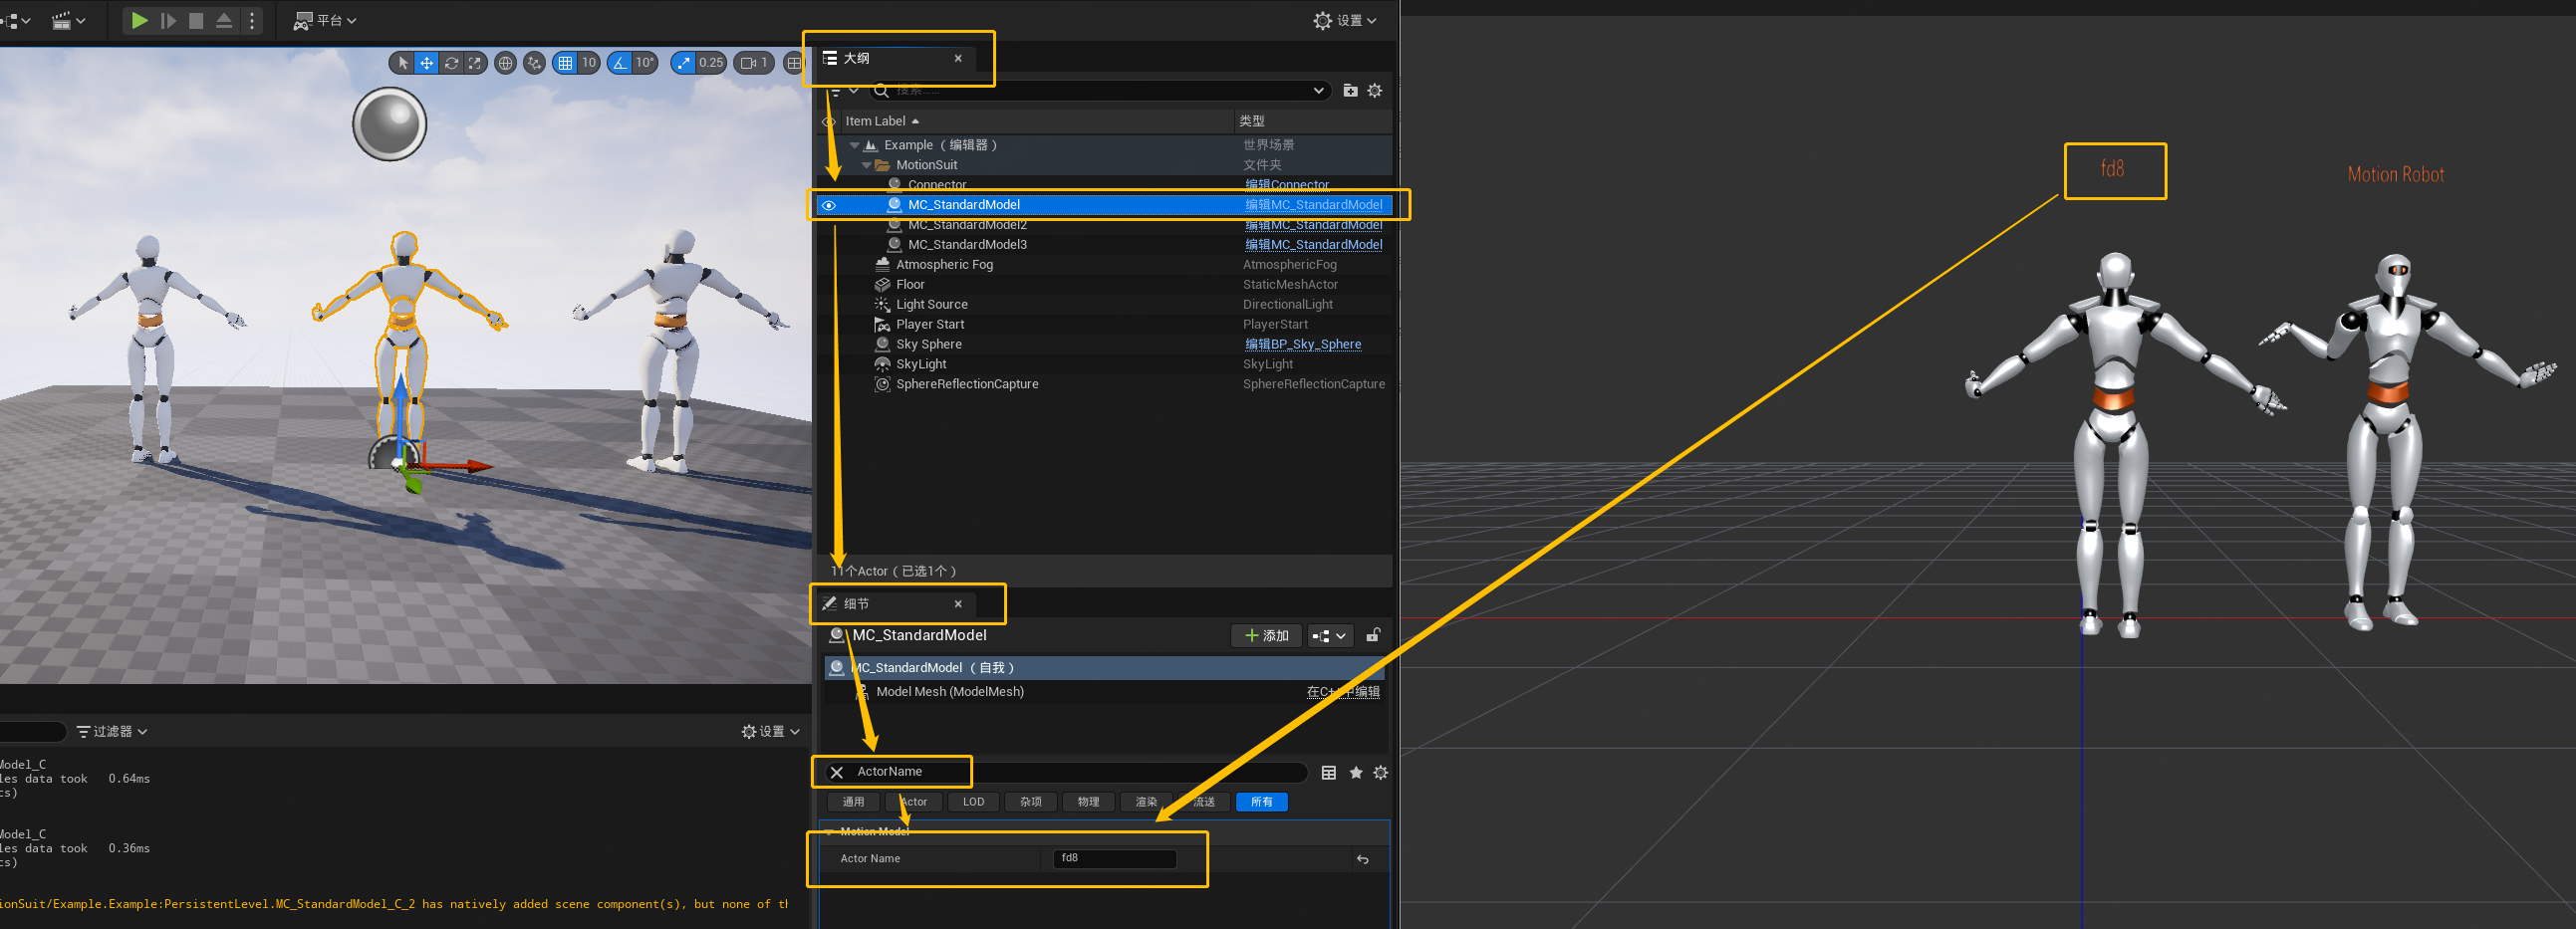Screen dimensions: 2576x929
Task: Select the rotate transform tool
Action: coord(451,63)
